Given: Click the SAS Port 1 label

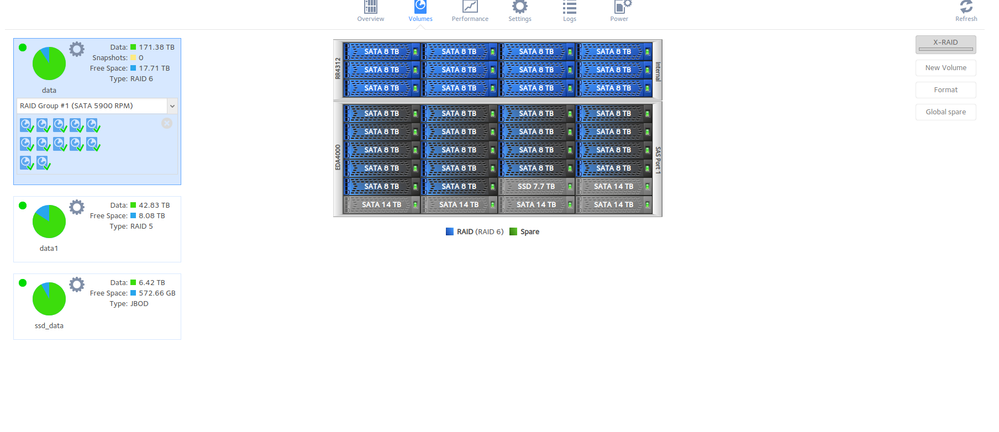Looking at the screenshot, I should pos(658,160).
